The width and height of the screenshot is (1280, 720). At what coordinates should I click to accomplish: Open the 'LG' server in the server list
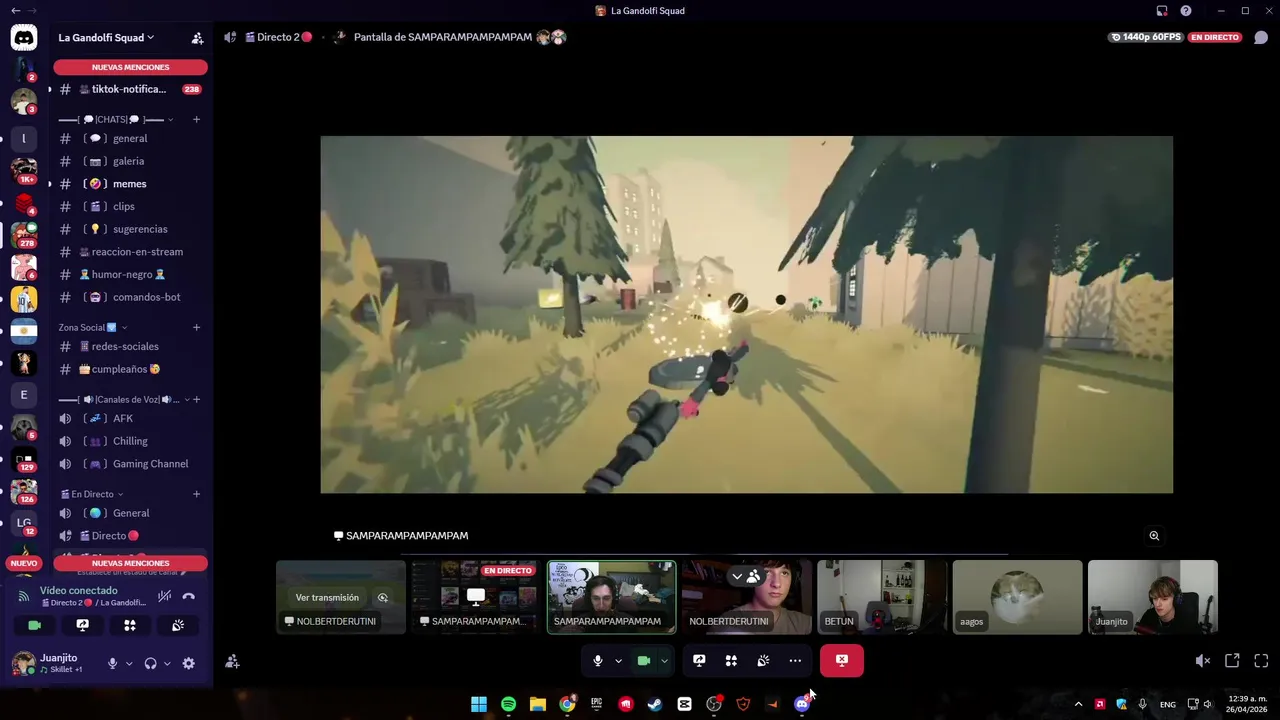24,523
